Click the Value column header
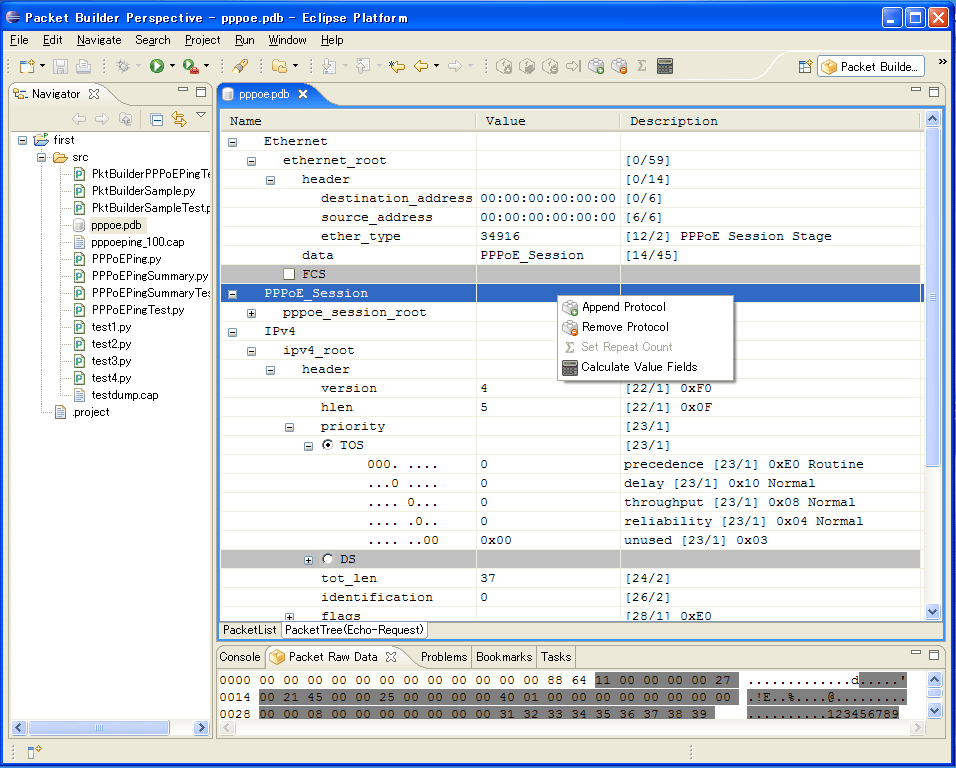The width and height of the screenshot is (956, 768). pos(548,121)
